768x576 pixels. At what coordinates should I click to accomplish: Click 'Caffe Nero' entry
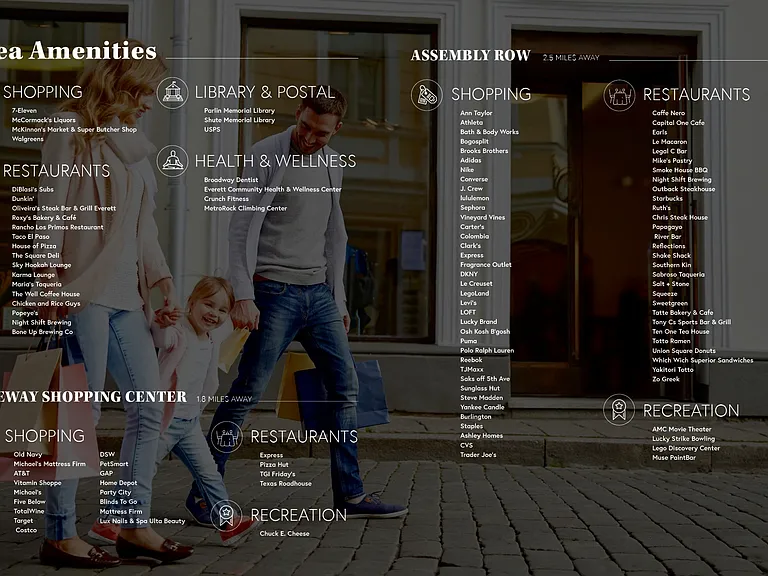[669, 113]
